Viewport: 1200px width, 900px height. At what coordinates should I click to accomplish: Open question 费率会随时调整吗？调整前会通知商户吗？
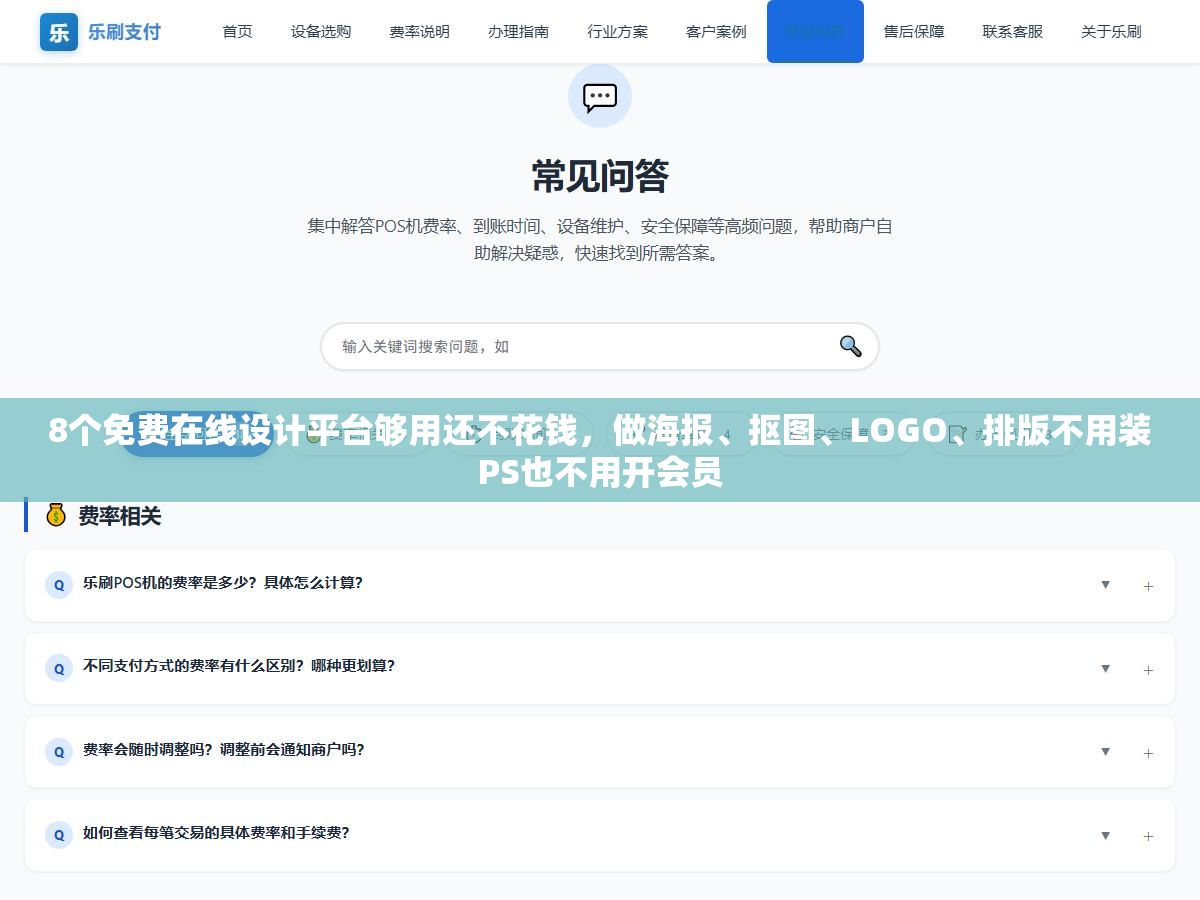click(x=600, y=752)
